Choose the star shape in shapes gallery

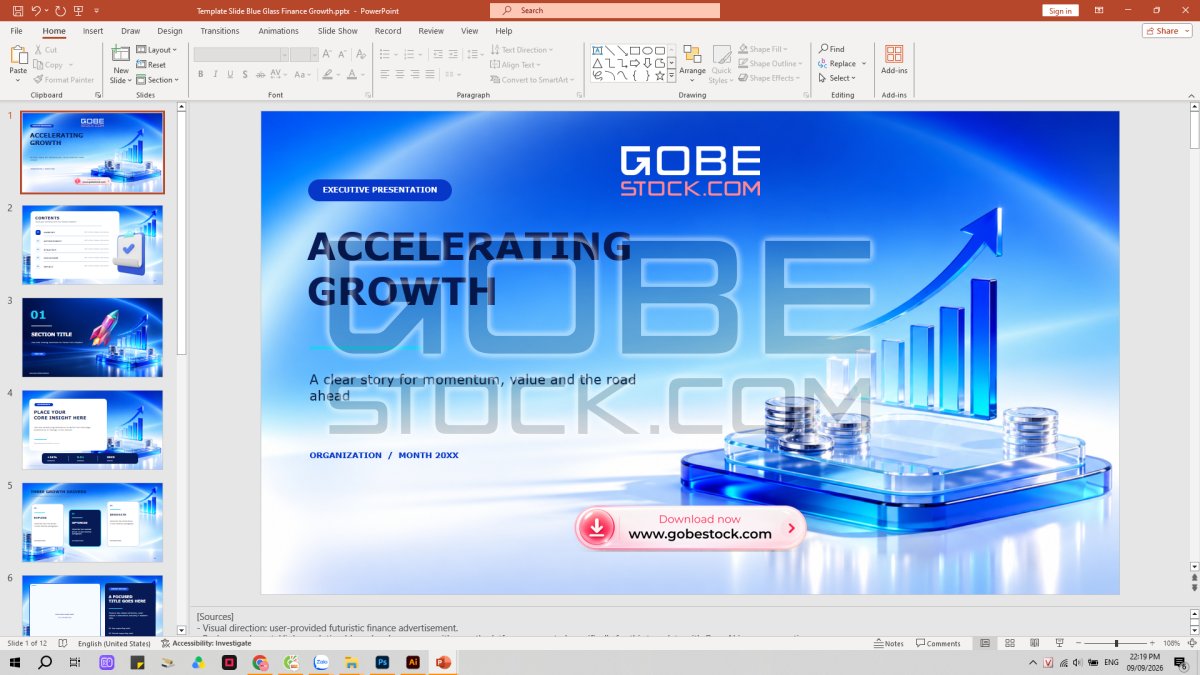[660, 75]
